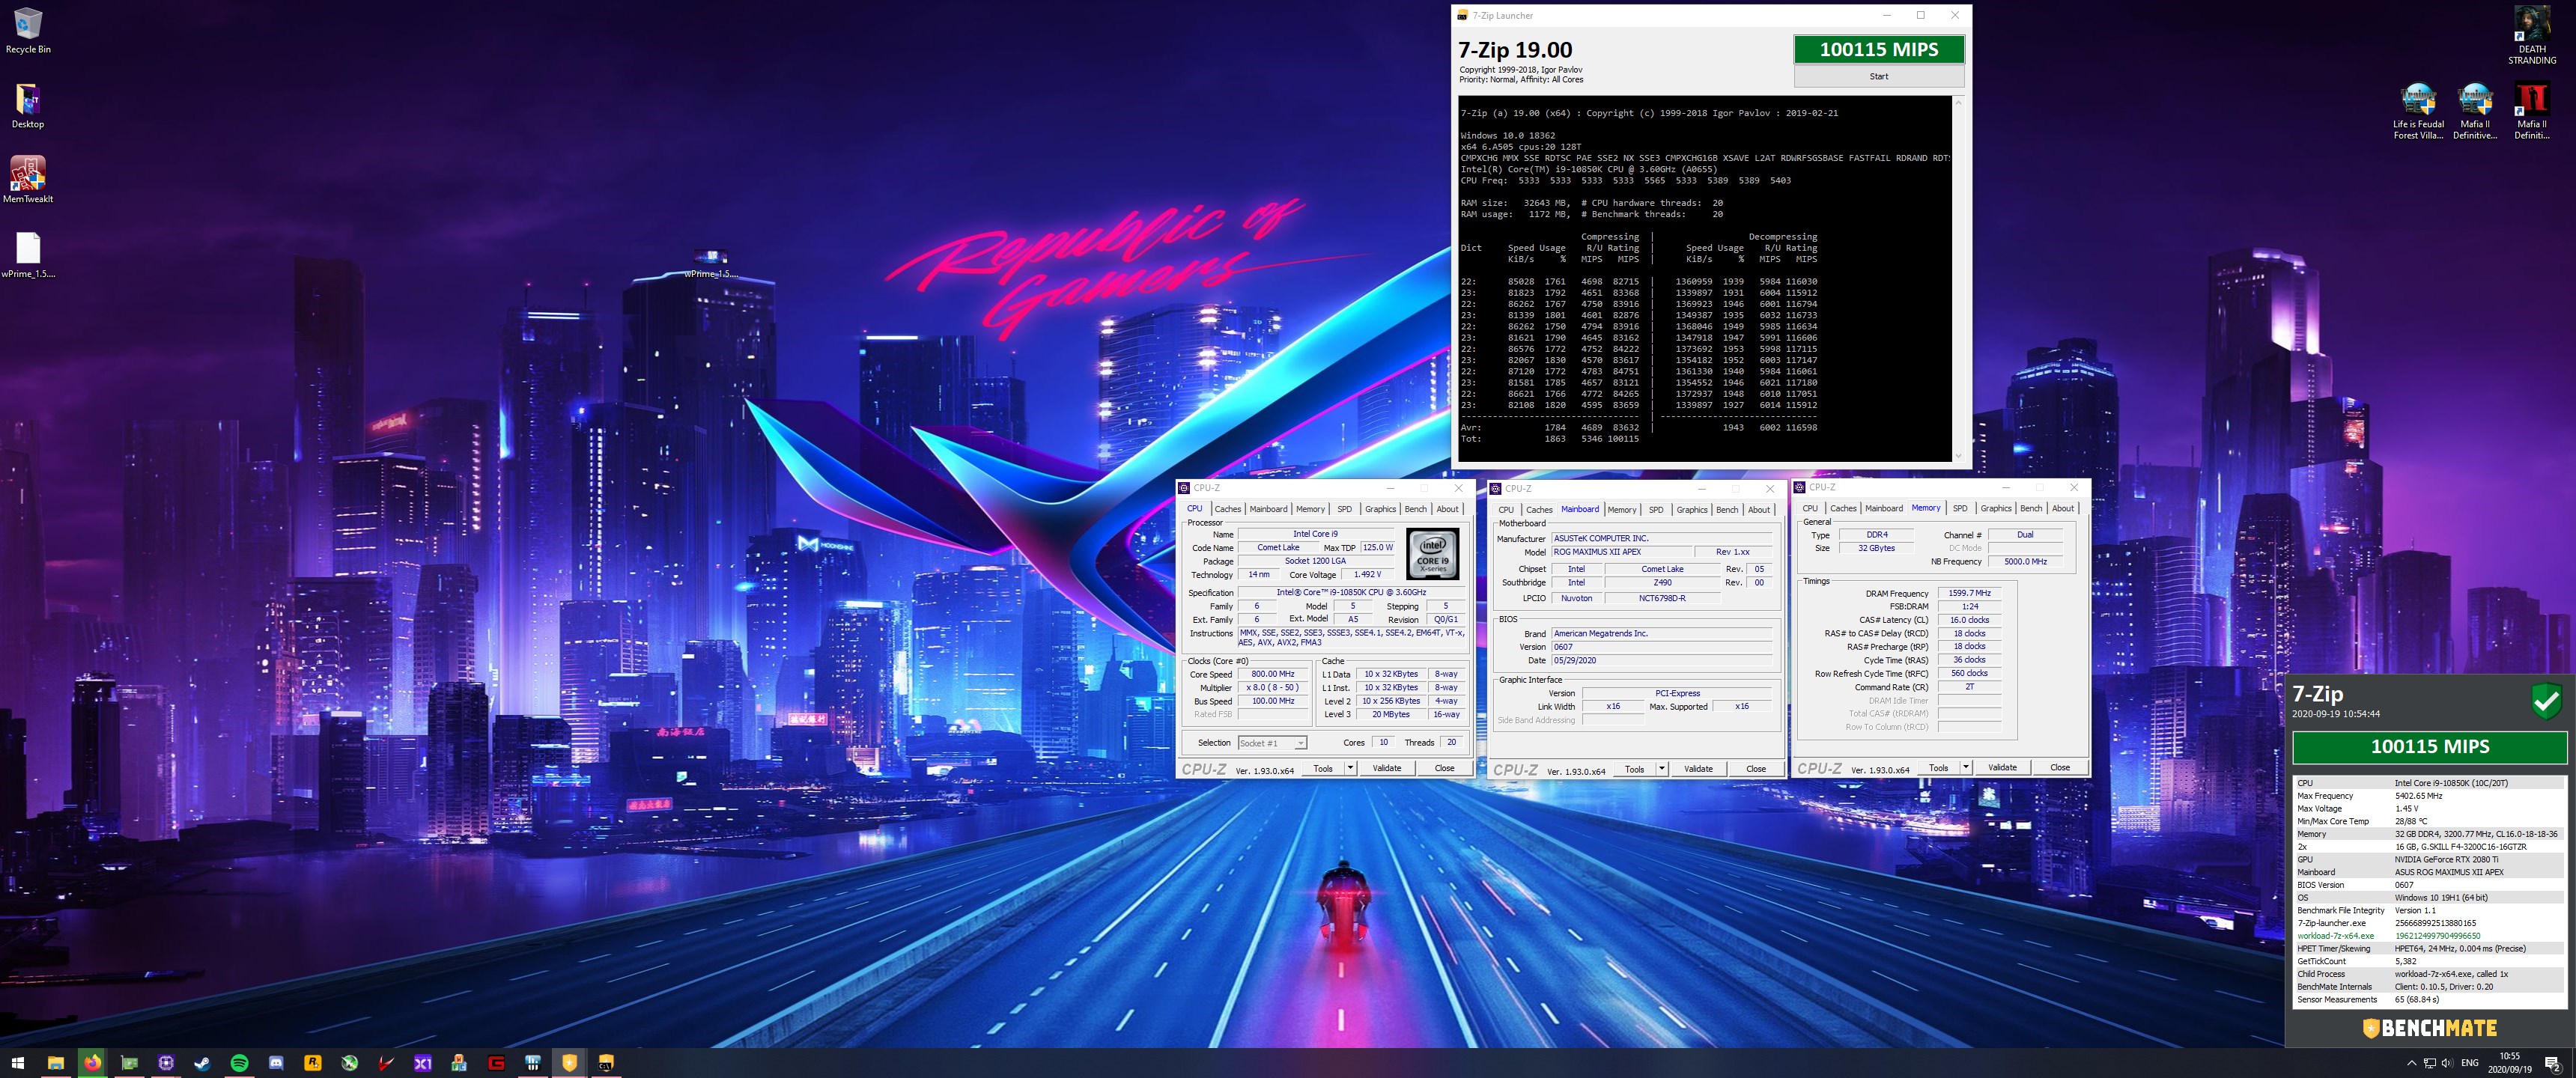Expand the Tools arrow in CPU-Z Mainboard window
The image size is (2576, 1078).
1662,769
